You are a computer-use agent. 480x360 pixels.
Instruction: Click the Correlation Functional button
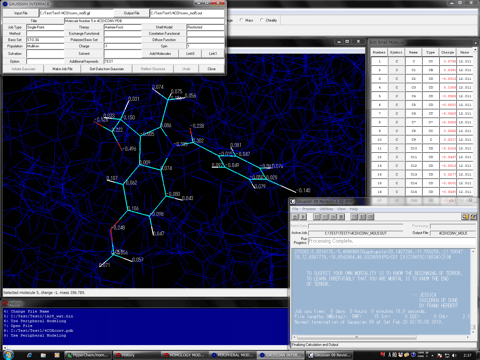pyautogui.click(x=164, y=33)
